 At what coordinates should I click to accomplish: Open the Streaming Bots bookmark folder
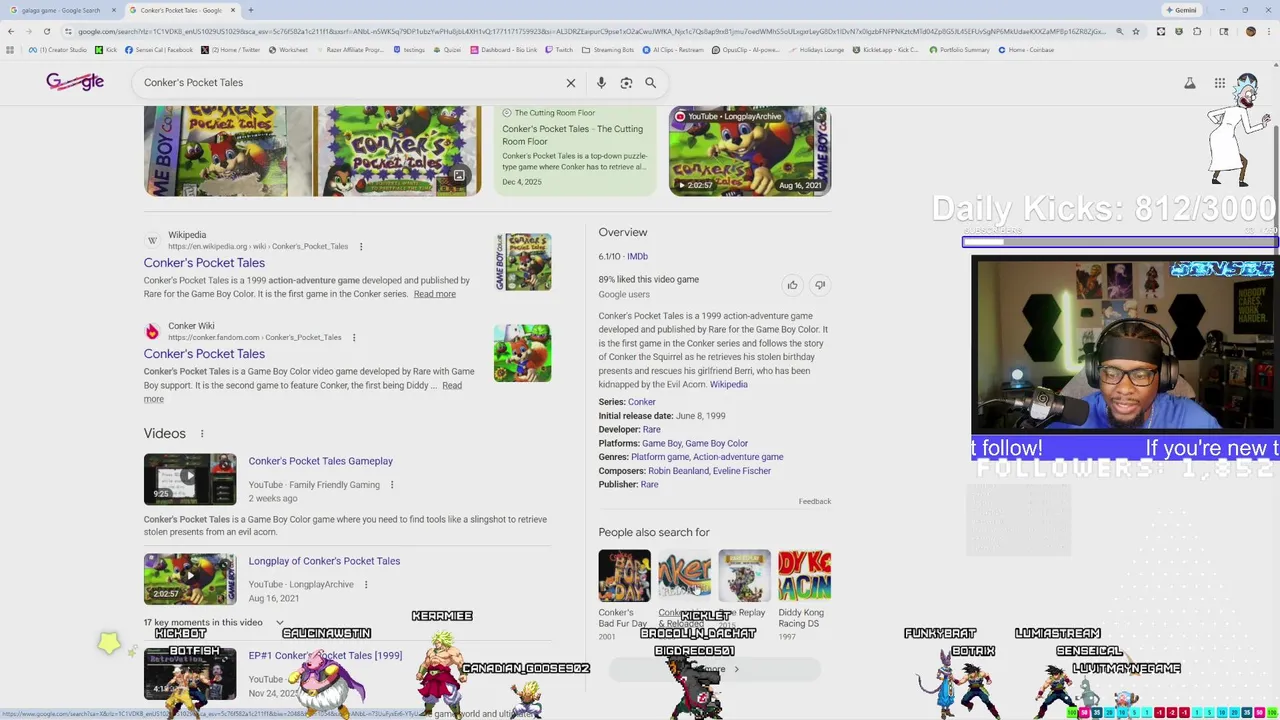[608, 50]
